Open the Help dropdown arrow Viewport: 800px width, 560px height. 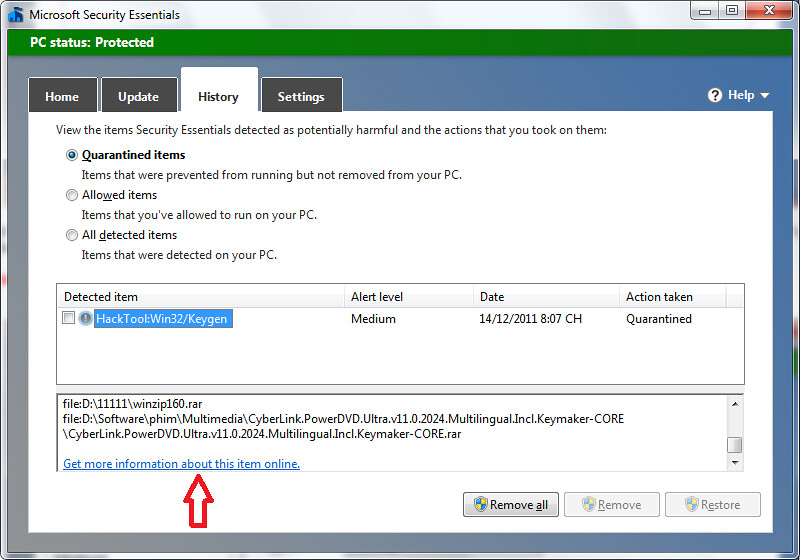tap(764, 95)
